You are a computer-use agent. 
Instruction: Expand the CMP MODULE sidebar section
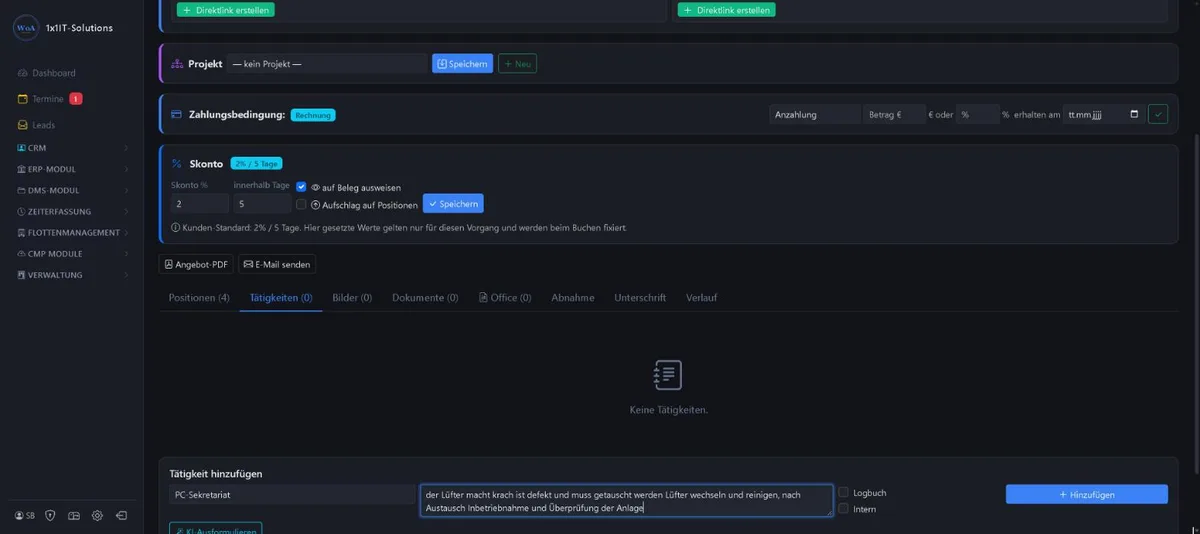tap(71, 253)
